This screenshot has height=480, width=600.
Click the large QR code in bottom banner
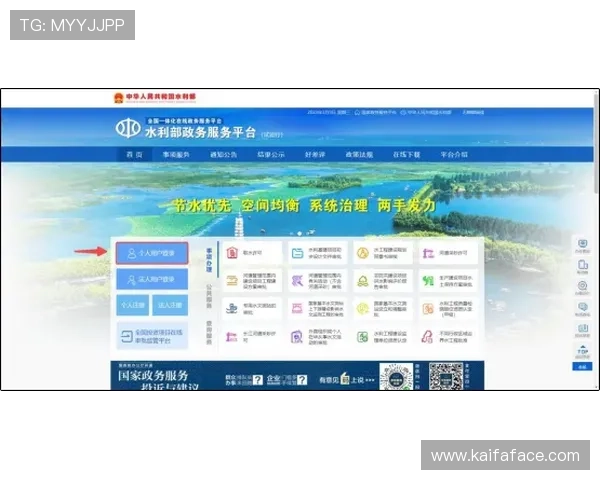446,376
